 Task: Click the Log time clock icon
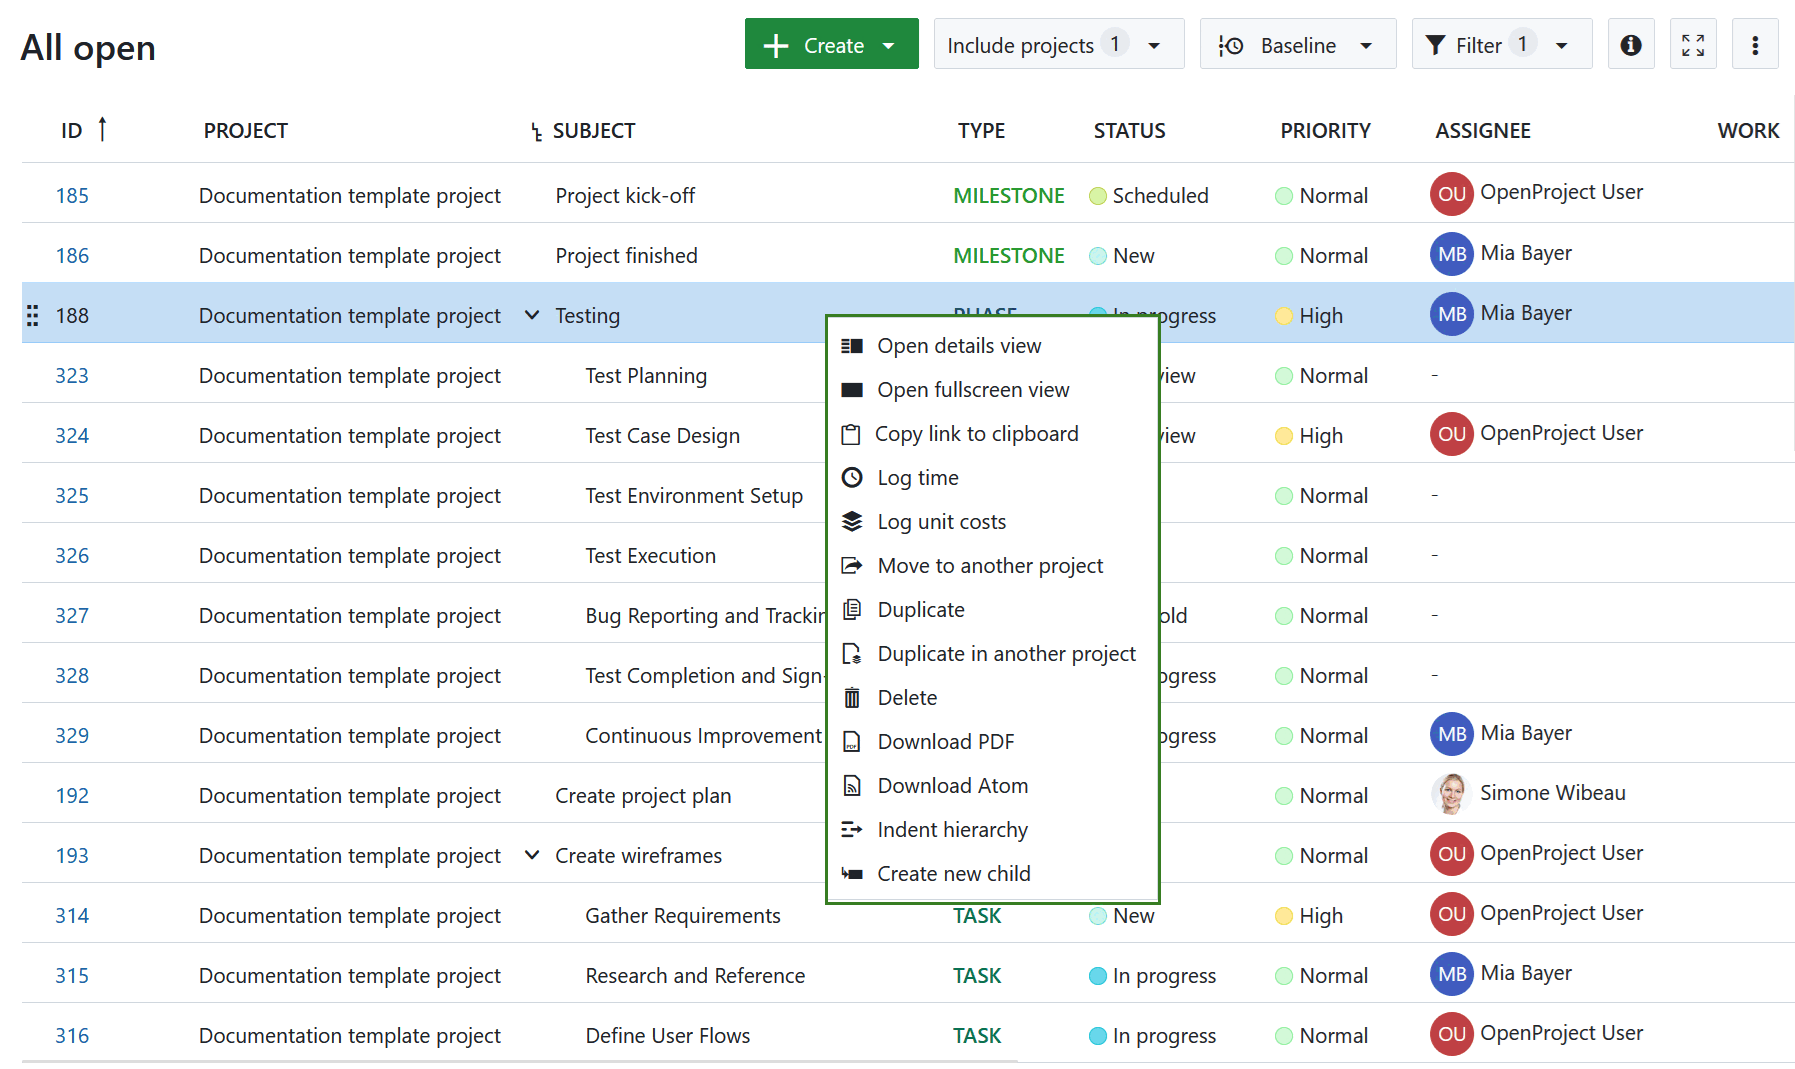pyautogui.click(x=852, y=477)
